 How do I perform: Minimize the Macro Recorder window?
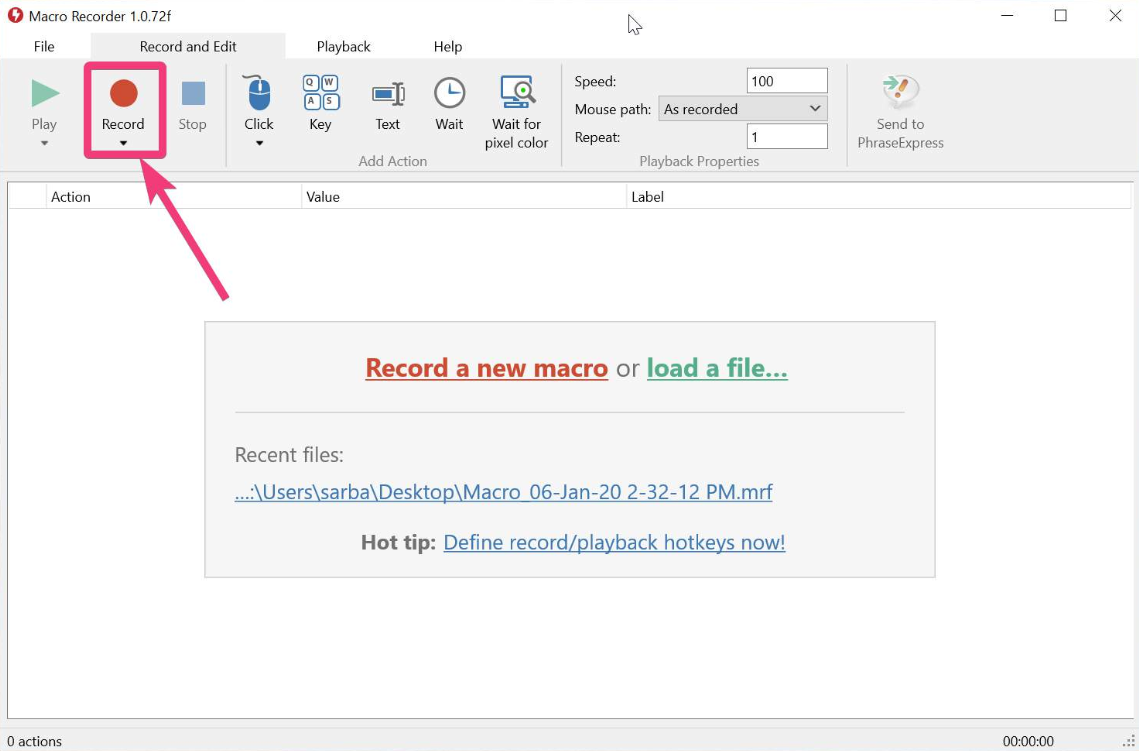(1007, 15)
